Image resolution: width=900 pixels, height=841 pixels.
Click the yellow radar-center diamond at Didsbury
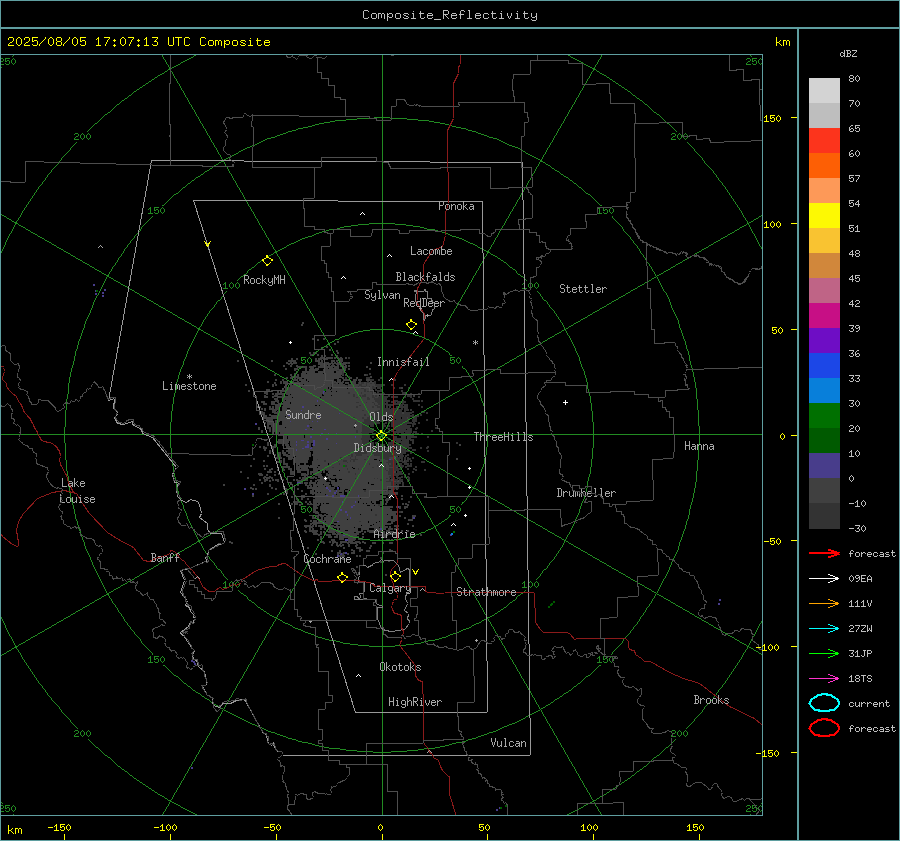pos(381,436)
